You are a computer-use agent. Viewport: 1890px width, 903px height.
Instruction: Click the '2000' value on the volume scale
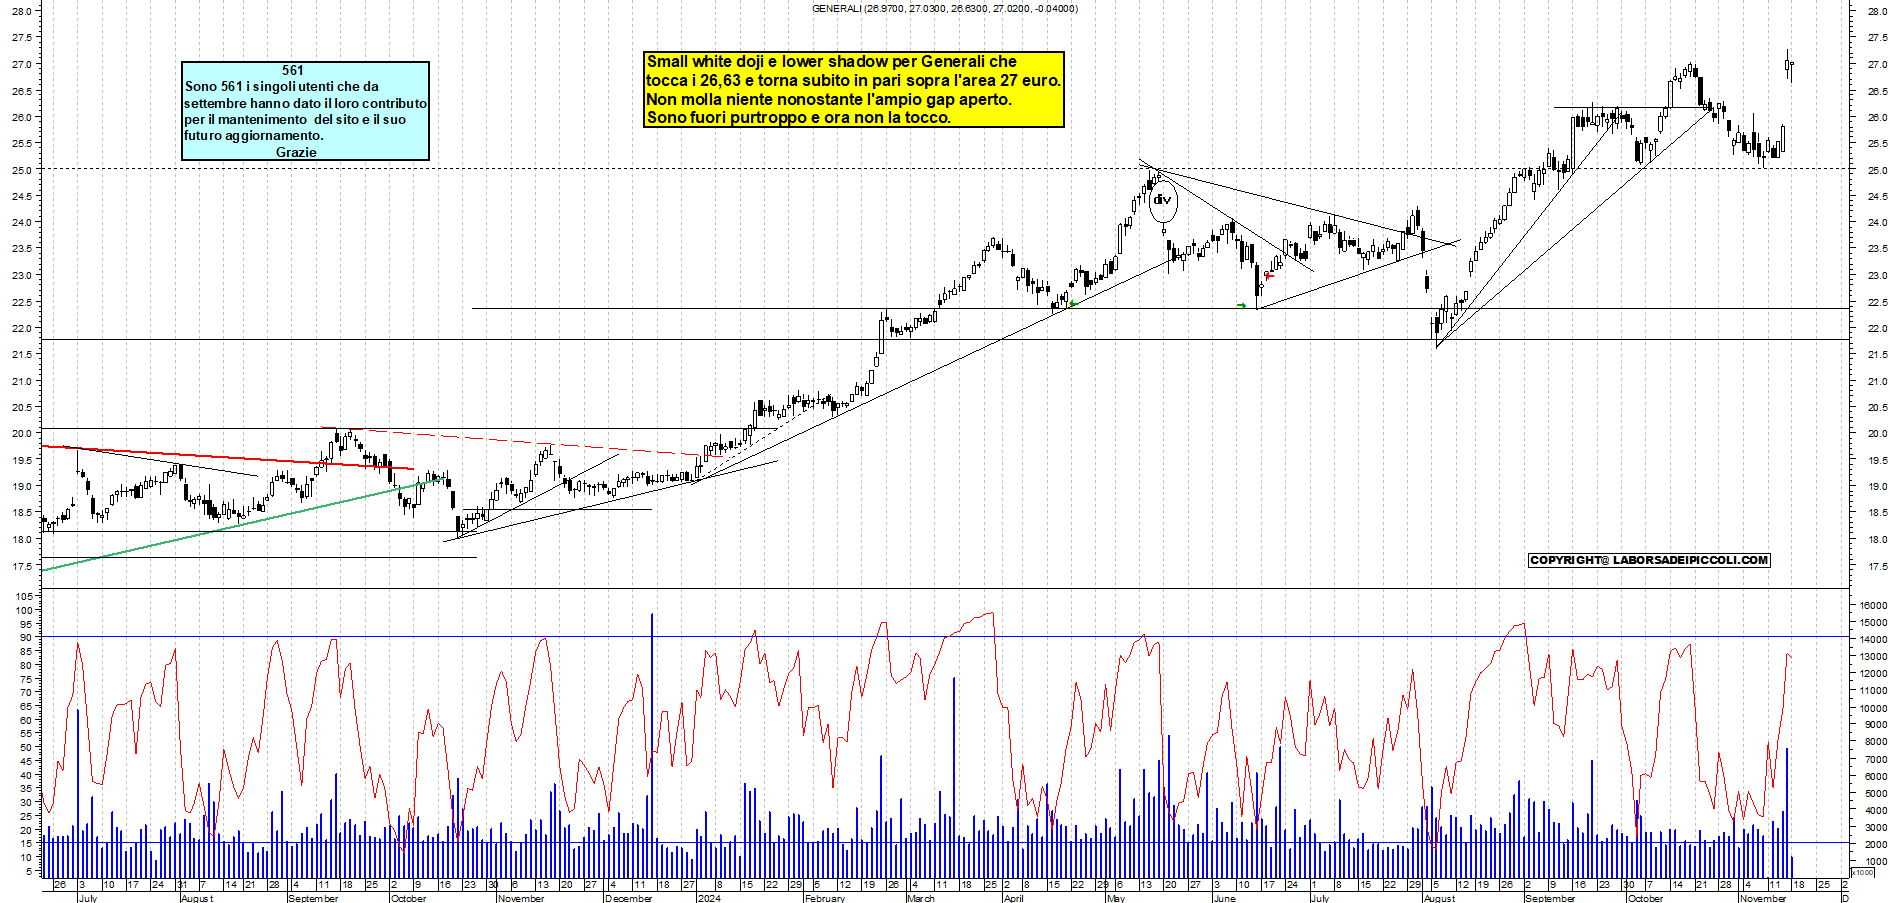pos(1874,845)
